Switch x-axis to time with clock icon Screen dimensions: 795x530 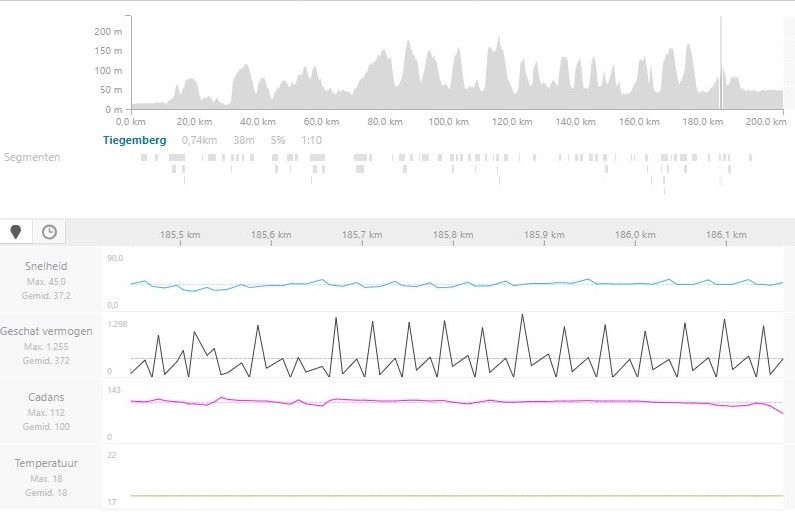[49, 232]
